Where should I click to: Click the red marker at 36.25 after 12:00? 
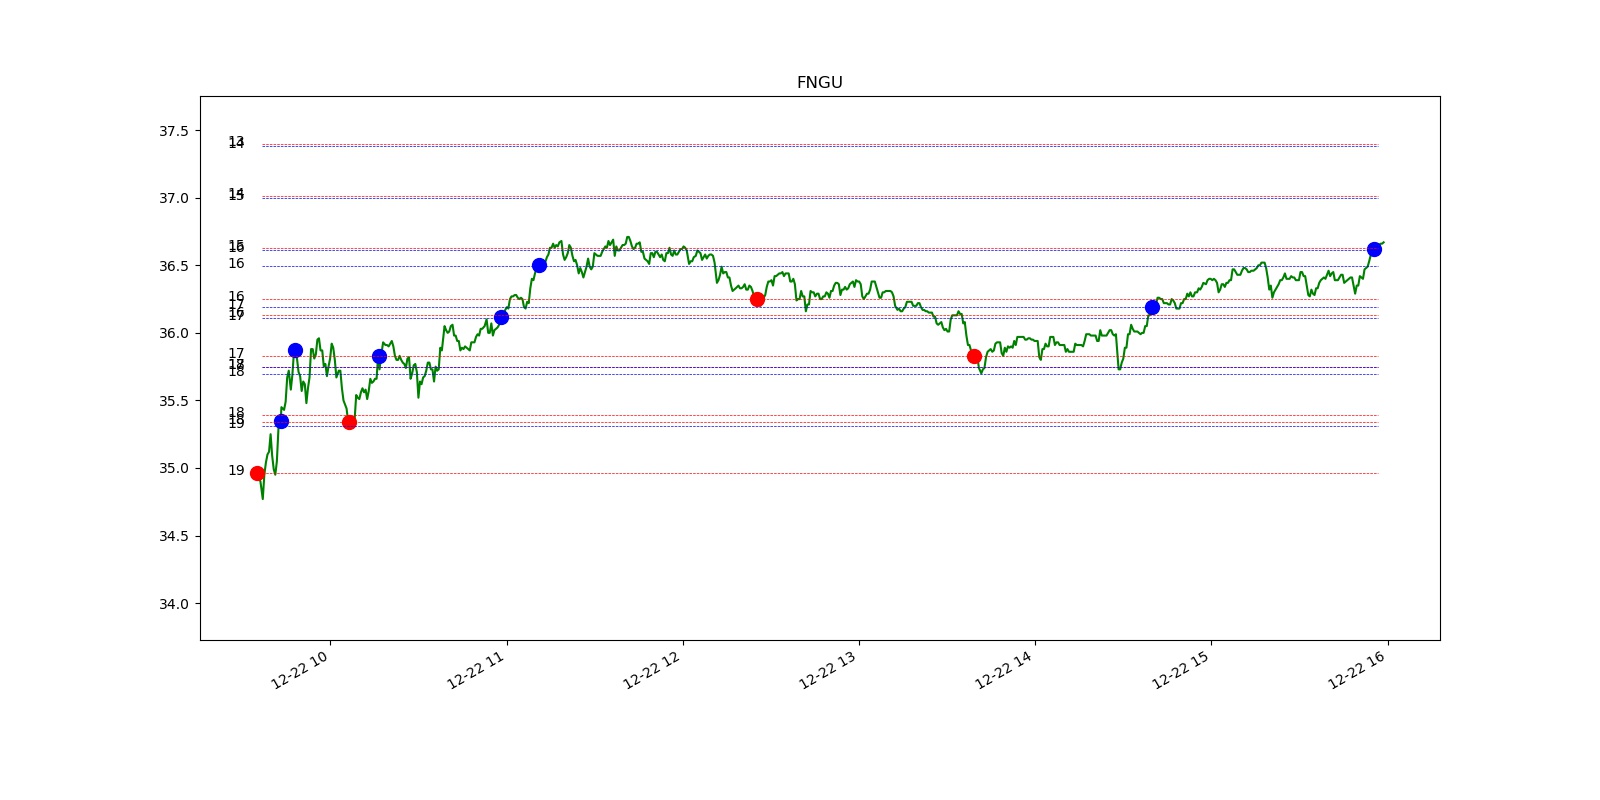point(757,299)
